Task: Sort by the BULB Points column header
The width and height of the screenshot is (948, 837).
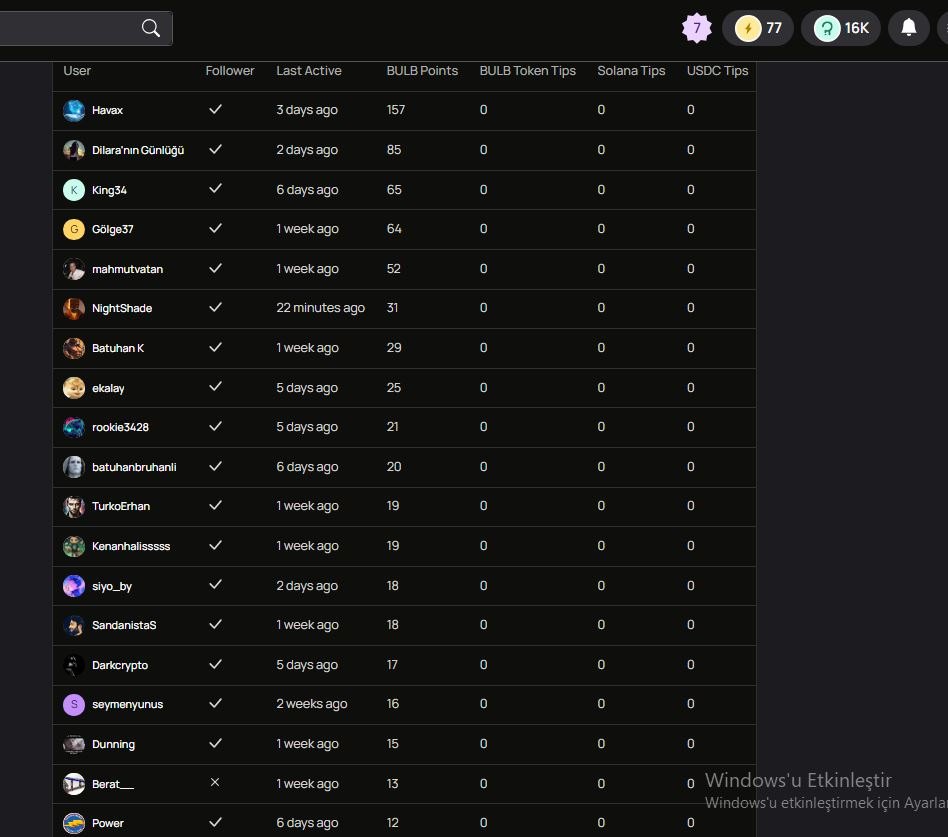Action: (x=422, y=71)
